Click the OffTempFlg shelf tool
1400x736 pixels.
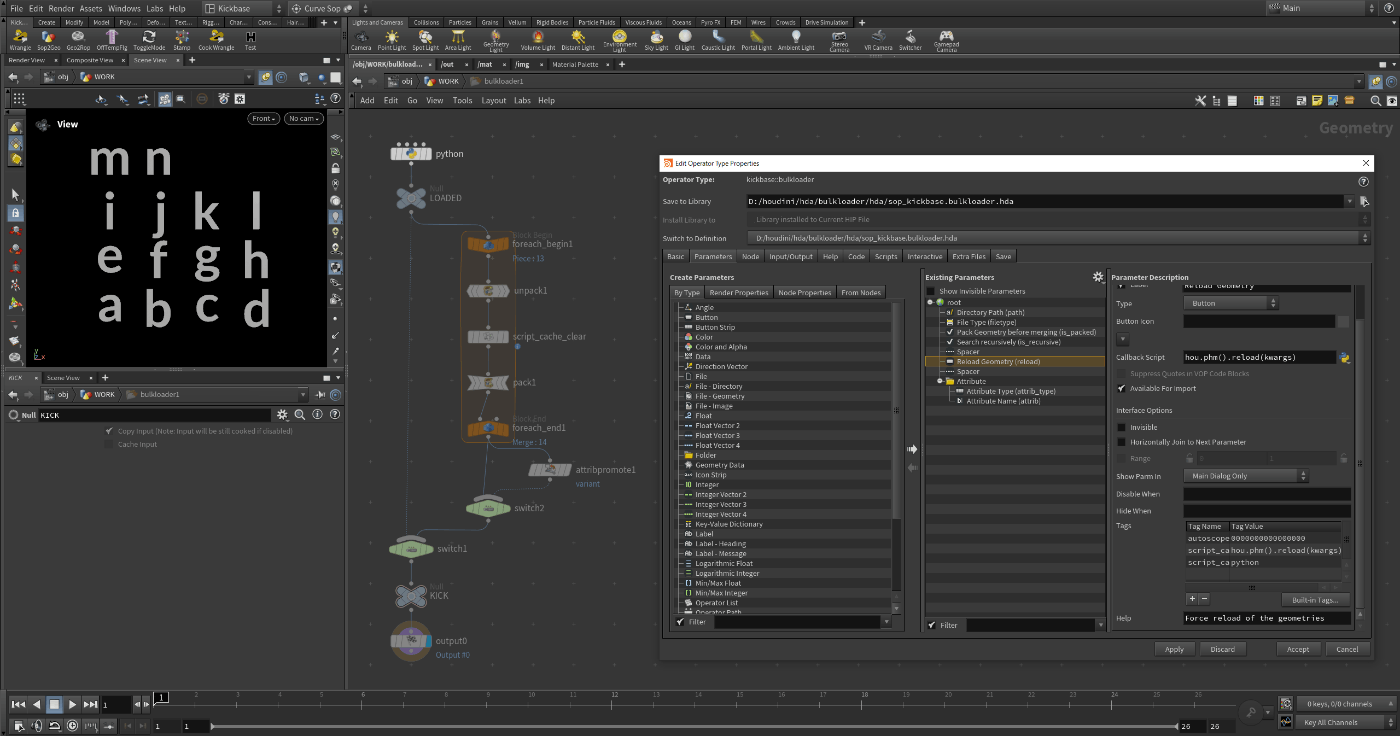(113, 40)
